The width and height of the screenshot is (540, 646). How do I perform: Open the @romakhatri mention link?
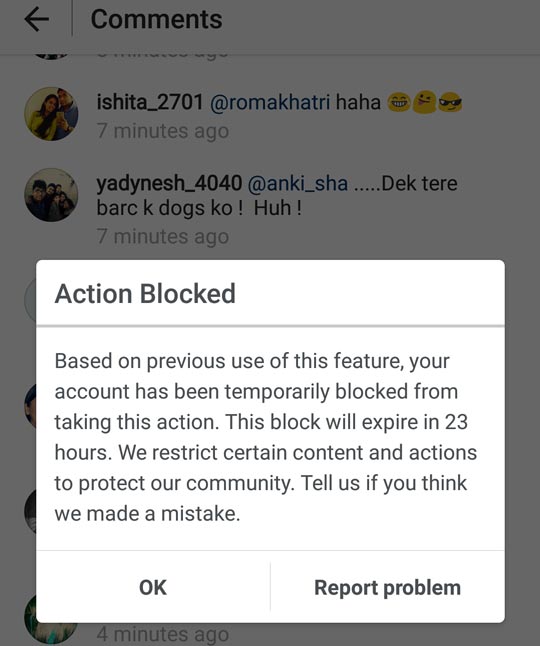pos(270,102)
